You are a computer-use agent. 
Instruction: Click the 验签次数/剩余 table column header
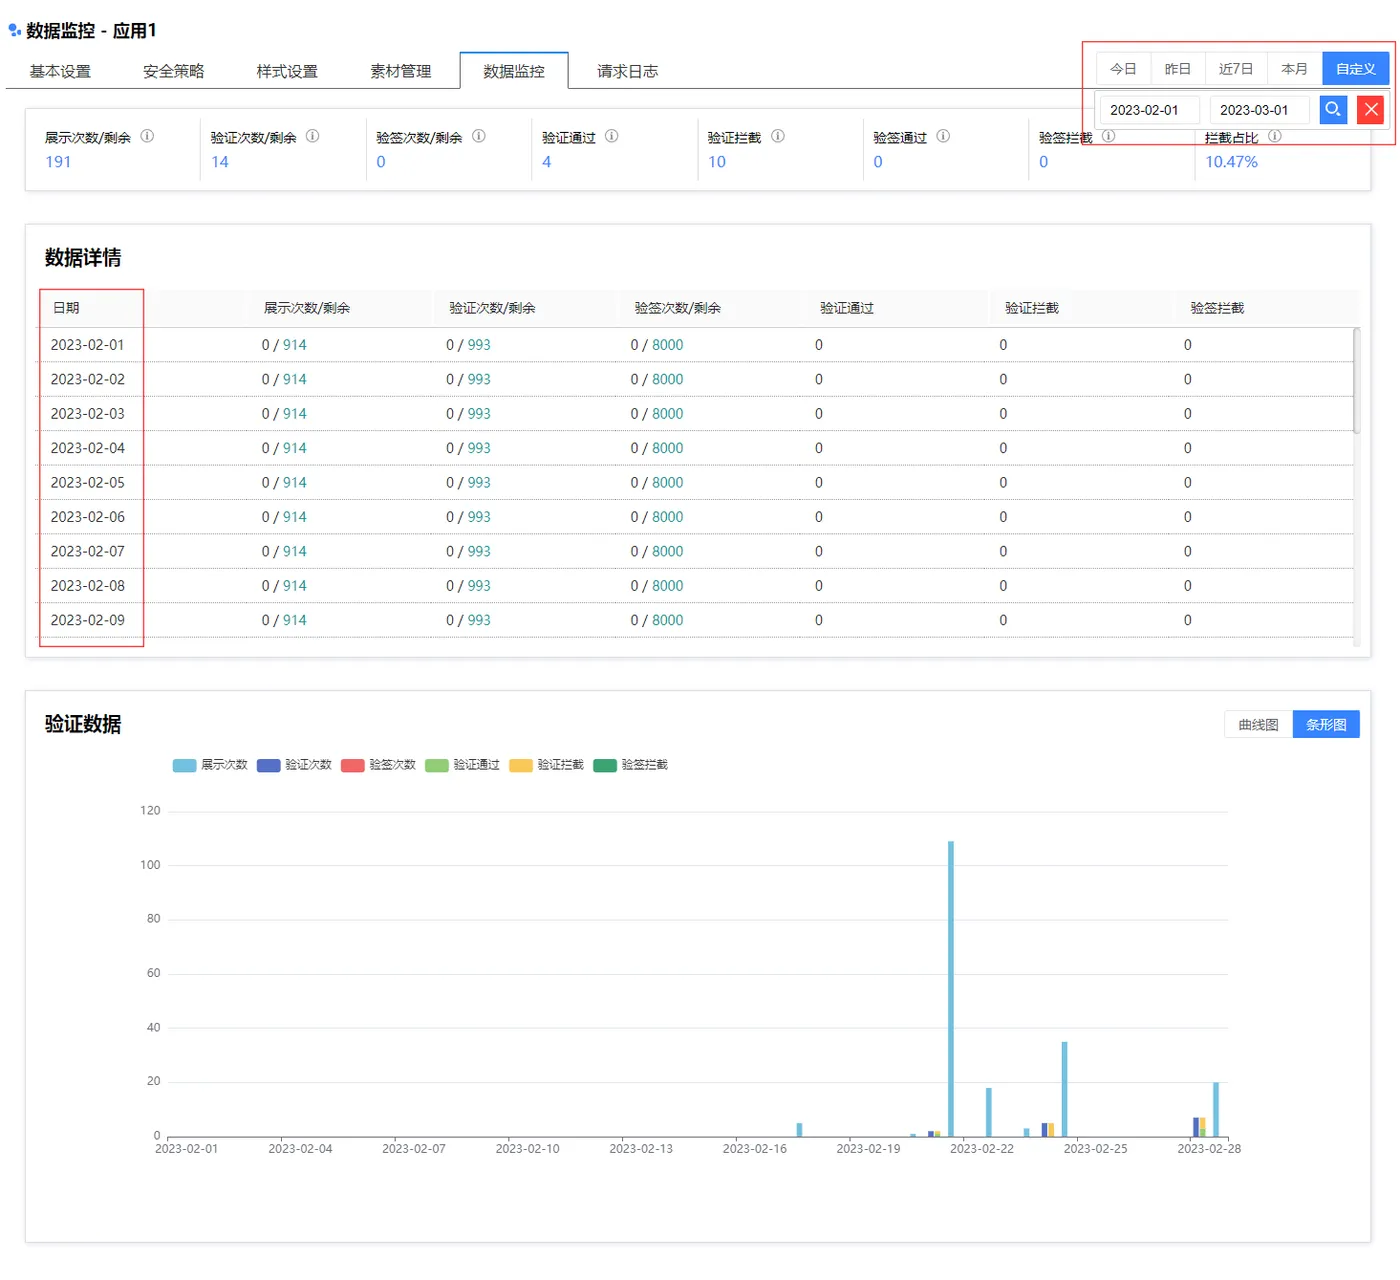click(677, 308)
